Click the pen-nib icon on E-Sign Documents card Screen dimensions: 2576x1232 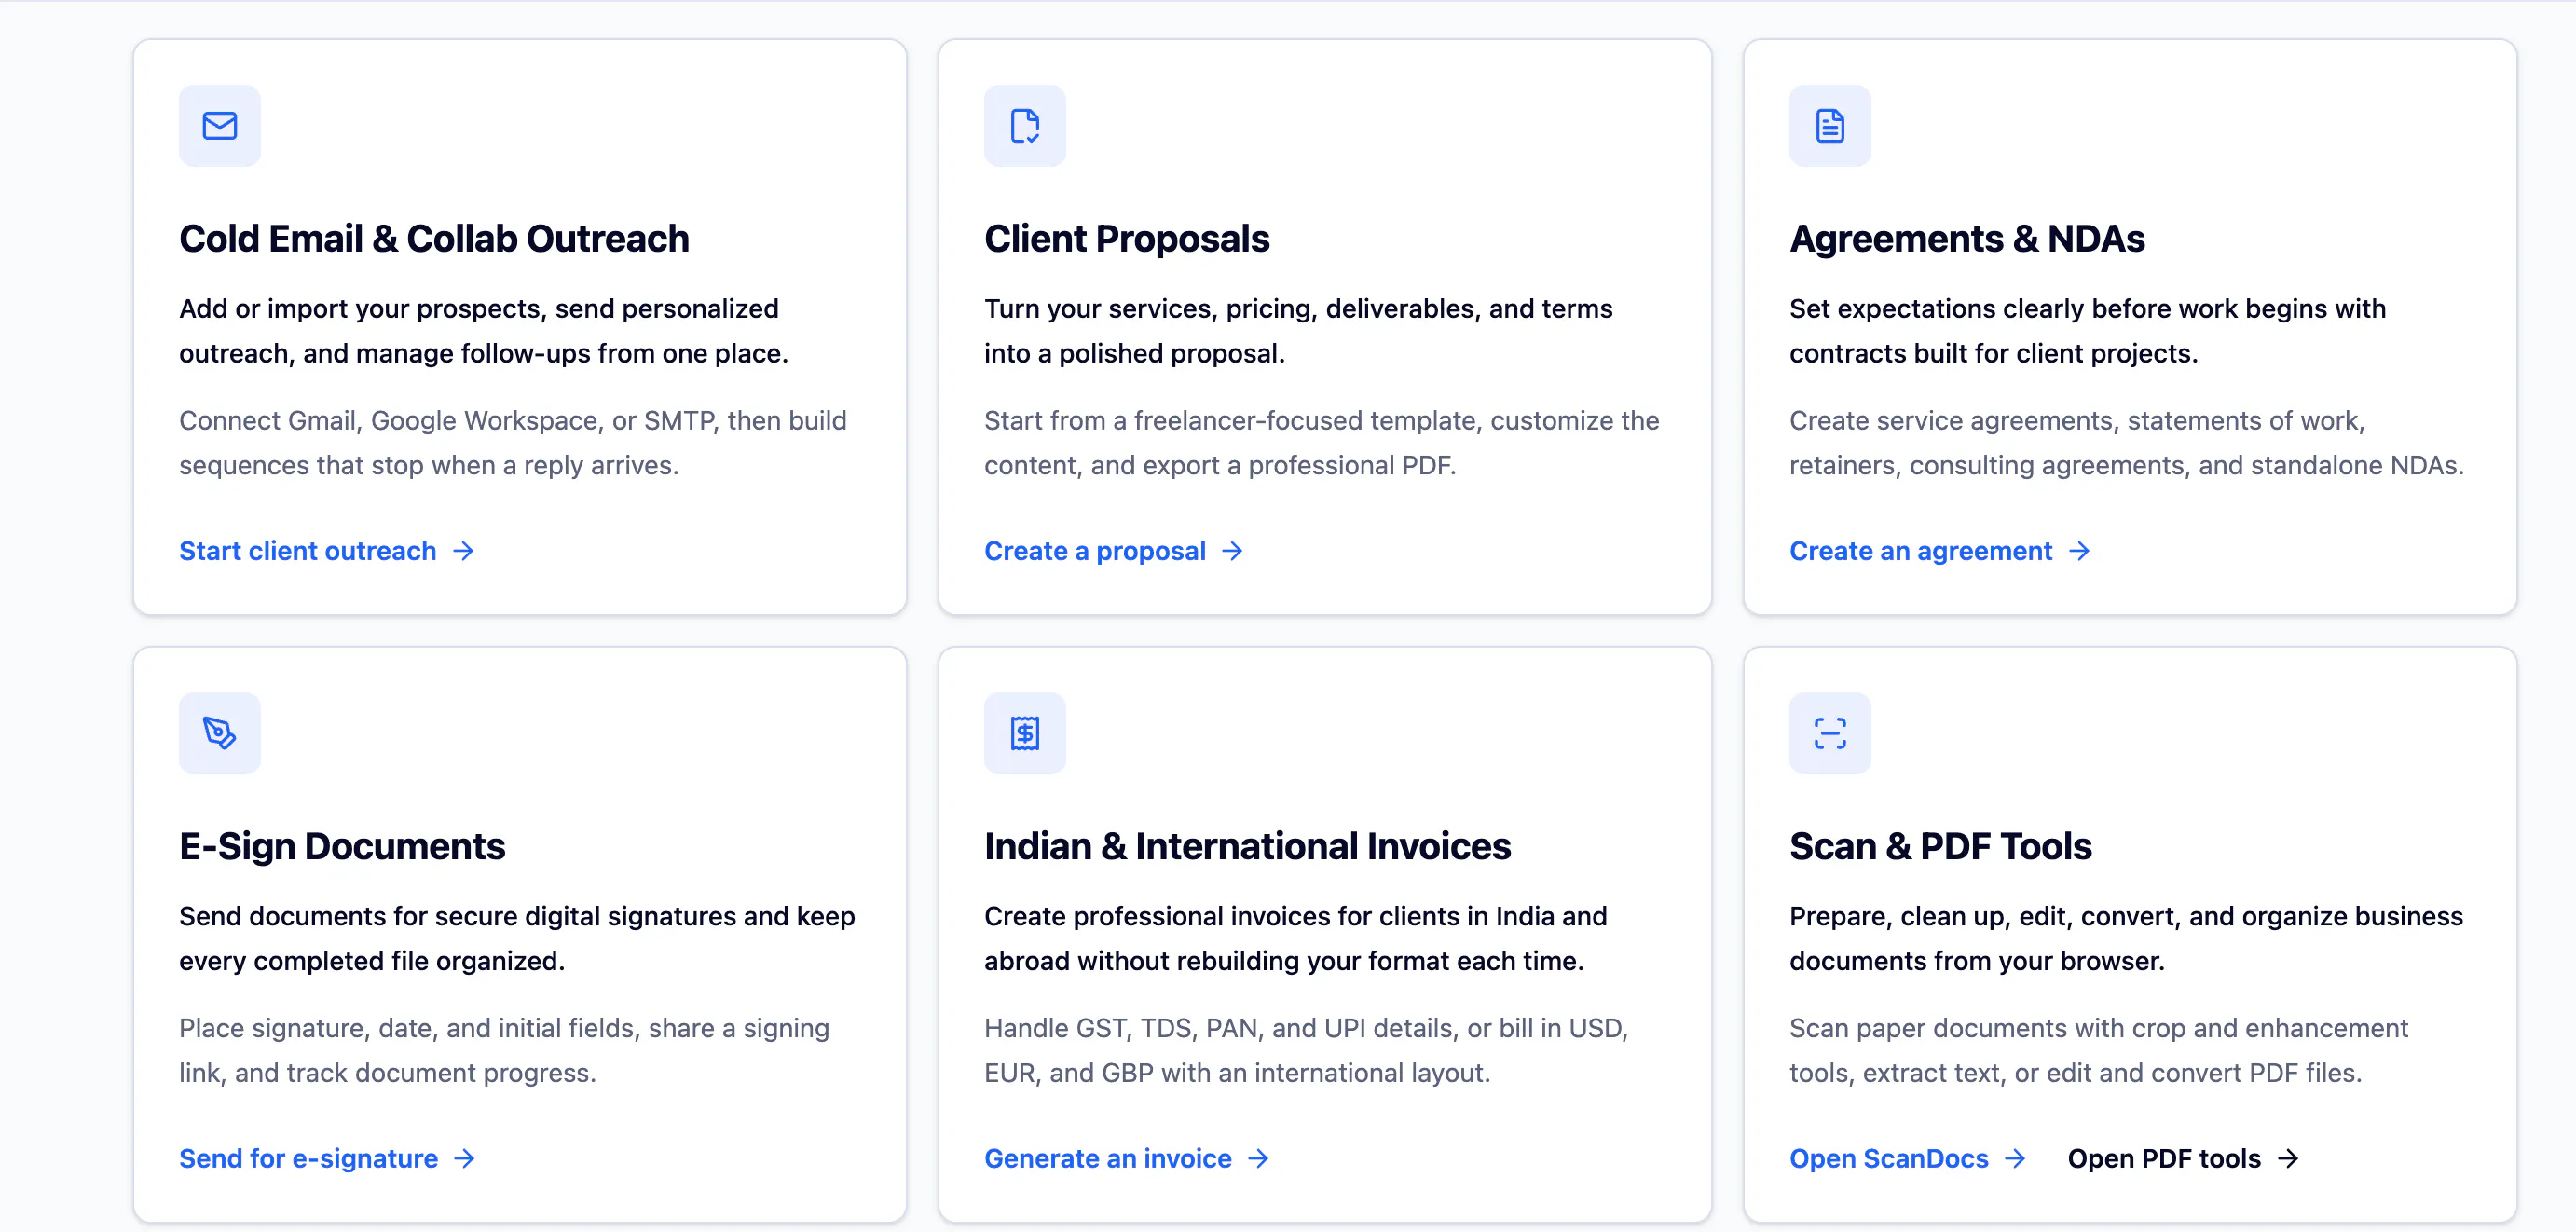click(220, 733)
